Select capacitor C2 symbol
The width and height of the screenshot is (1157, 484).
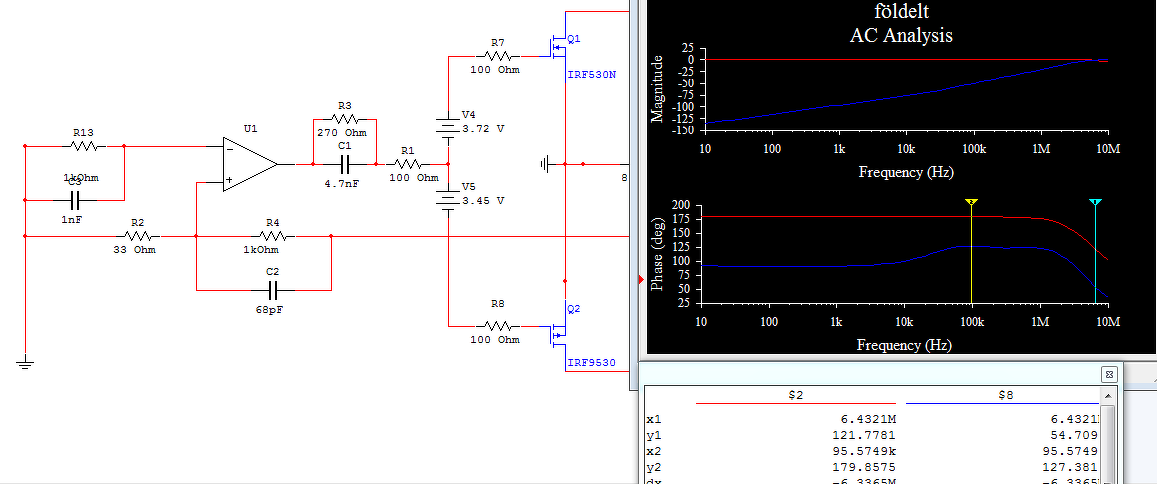coord(274,290)
